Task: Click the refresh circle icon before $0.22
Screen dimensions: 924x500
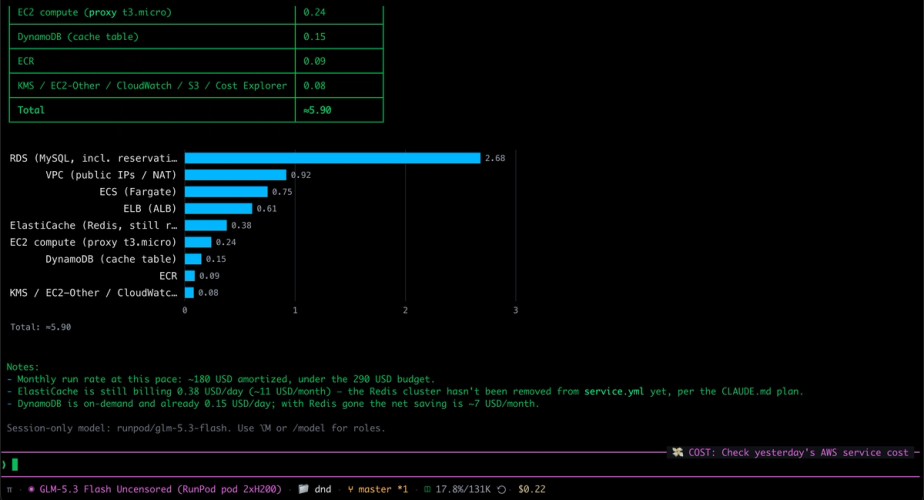Action: [x=501, y=489]
